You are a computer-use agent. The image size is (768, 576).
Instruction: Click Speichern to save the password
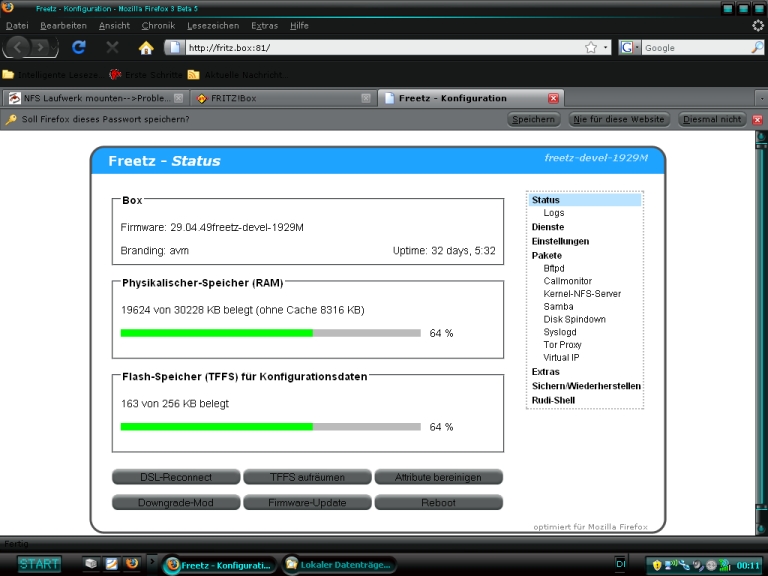point(533,119)
